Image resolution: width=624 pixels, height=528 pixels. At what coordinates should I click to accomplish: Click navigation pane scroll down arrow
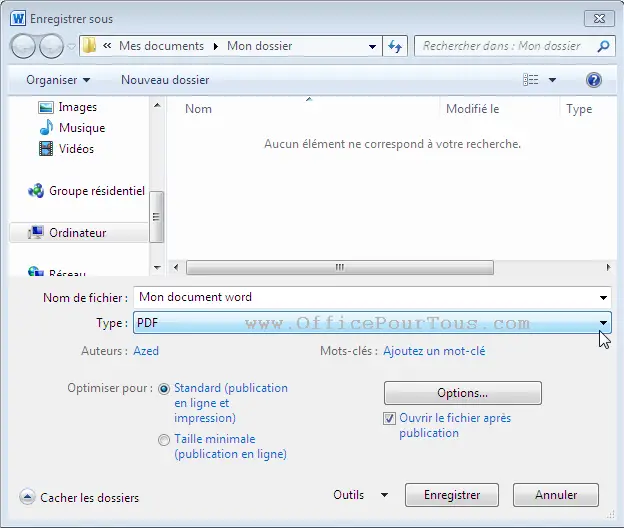(x=157, y=267)
